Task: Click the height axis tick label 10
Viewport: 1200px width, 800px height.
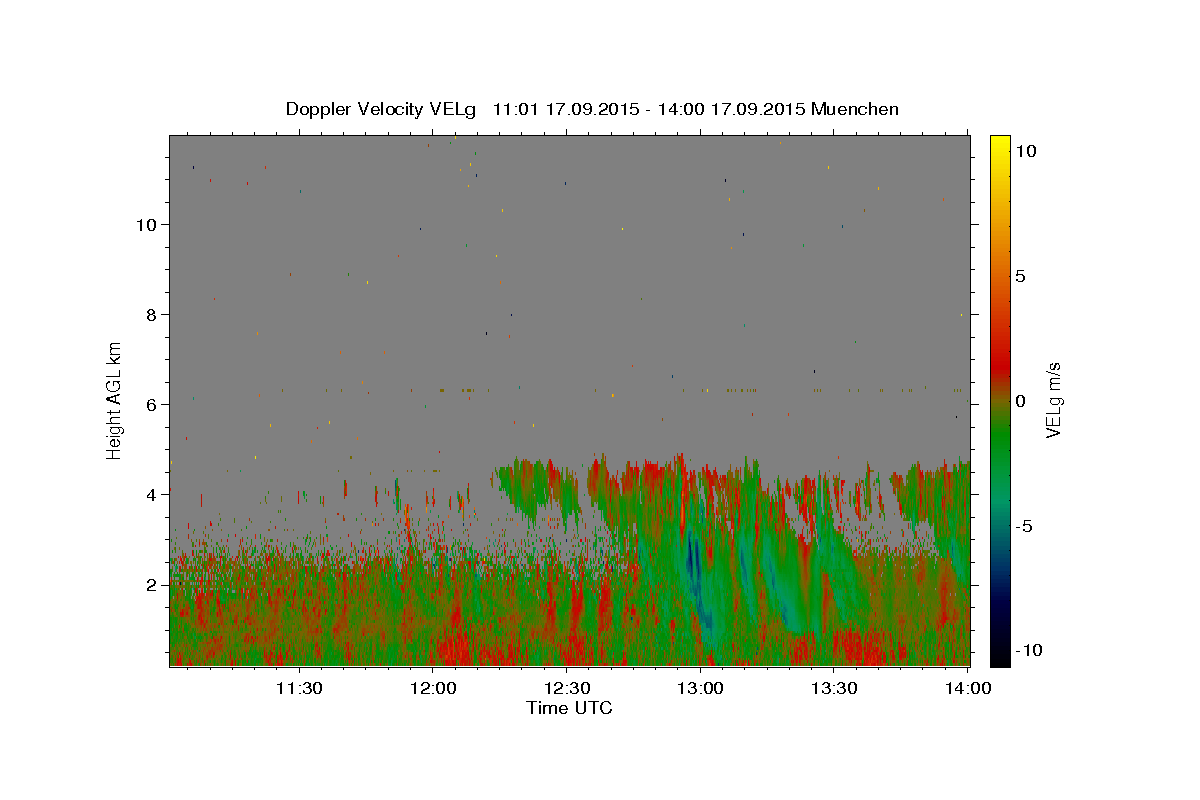Action: pos(147,224)
